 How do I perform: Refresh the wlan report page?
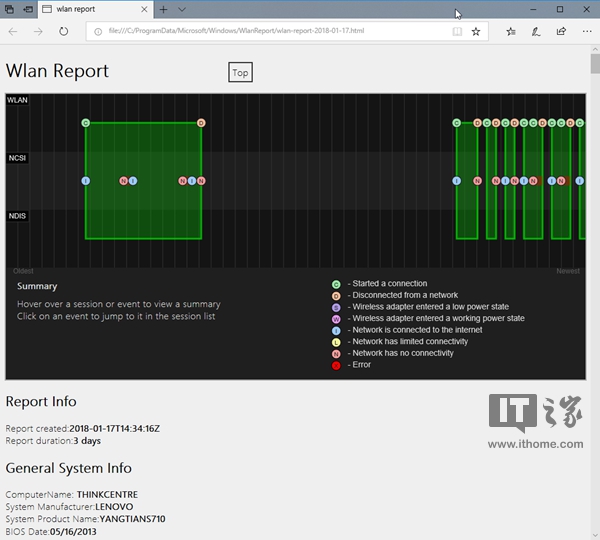click(63, 31)
